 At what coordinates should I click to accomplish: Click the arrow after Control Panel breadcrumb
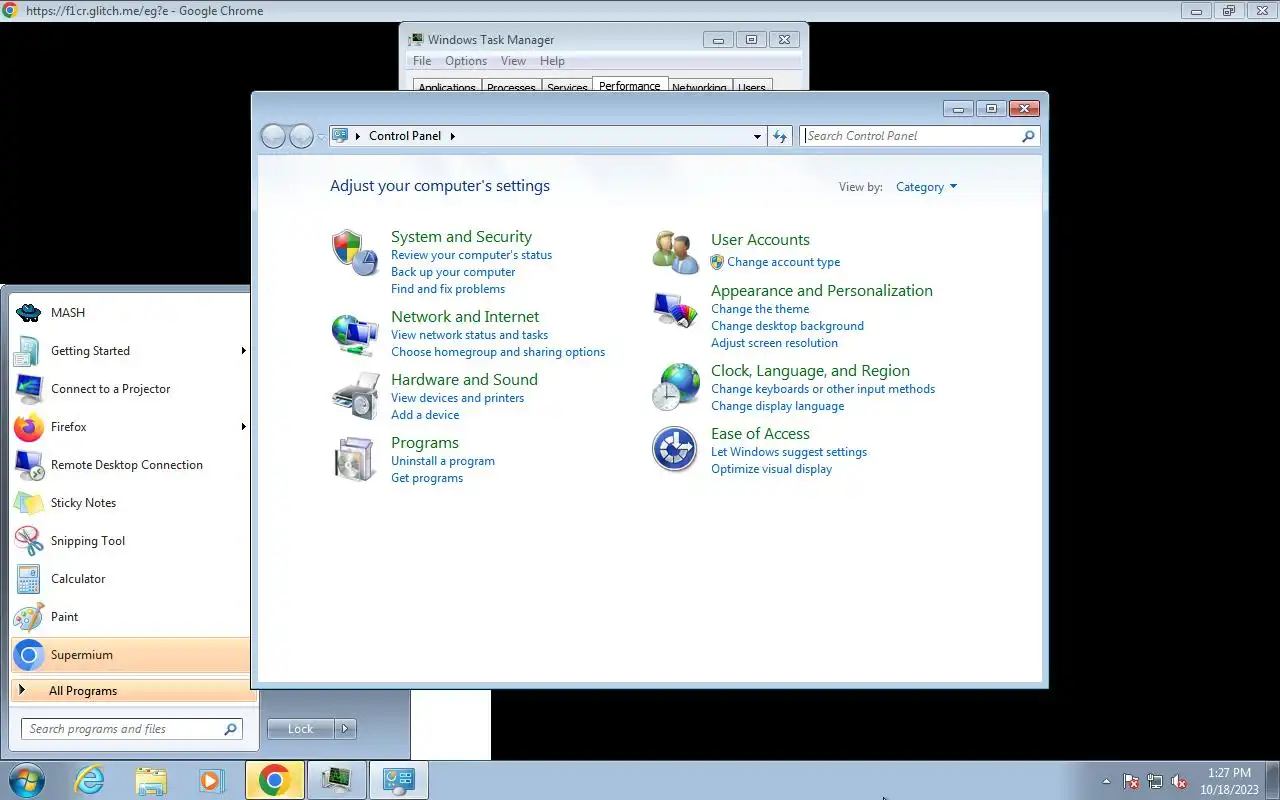tap(452, 136)
